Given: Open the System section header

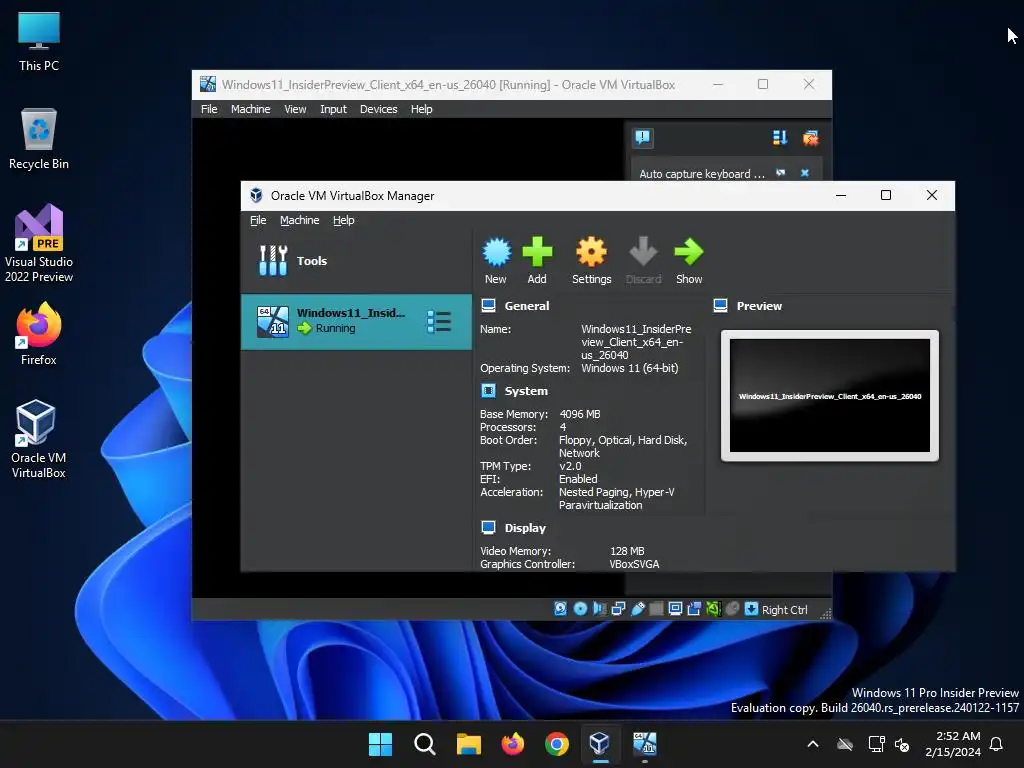Looking at the screenshot, I should click(x=526, y=391).
